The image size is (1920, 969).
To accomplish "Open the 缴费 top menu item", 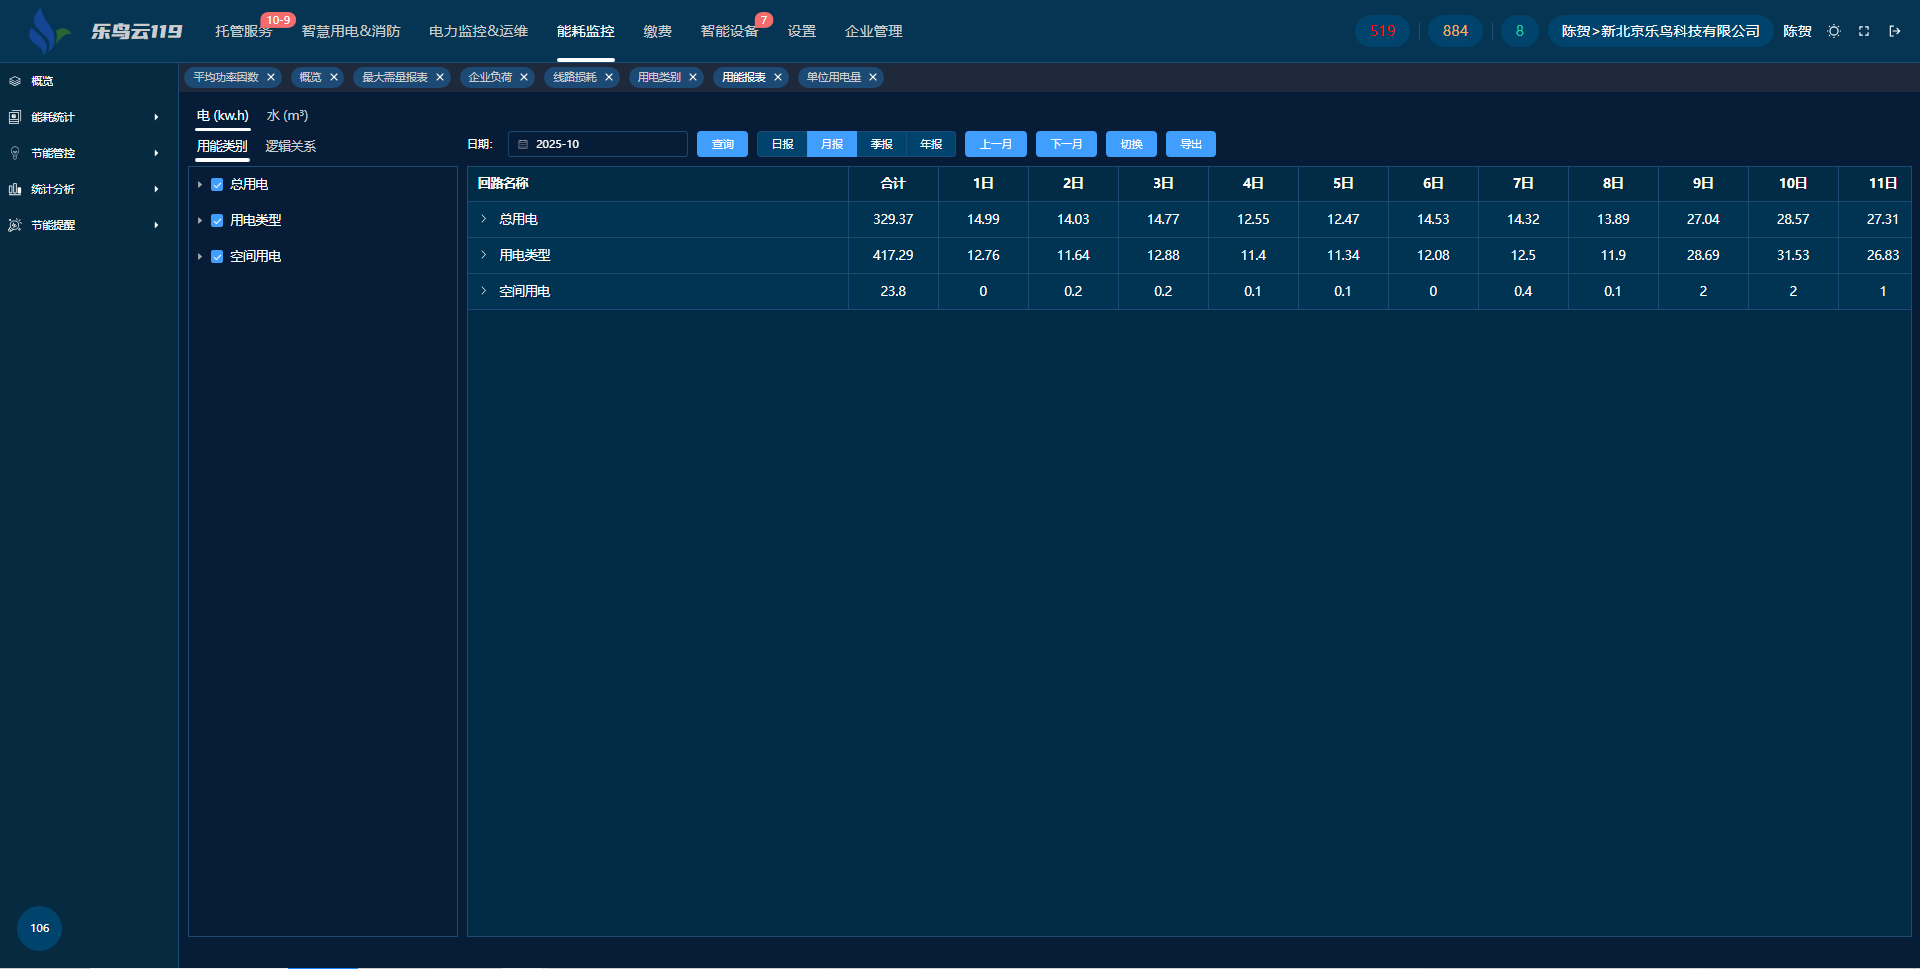I will [x=657, y=31].
